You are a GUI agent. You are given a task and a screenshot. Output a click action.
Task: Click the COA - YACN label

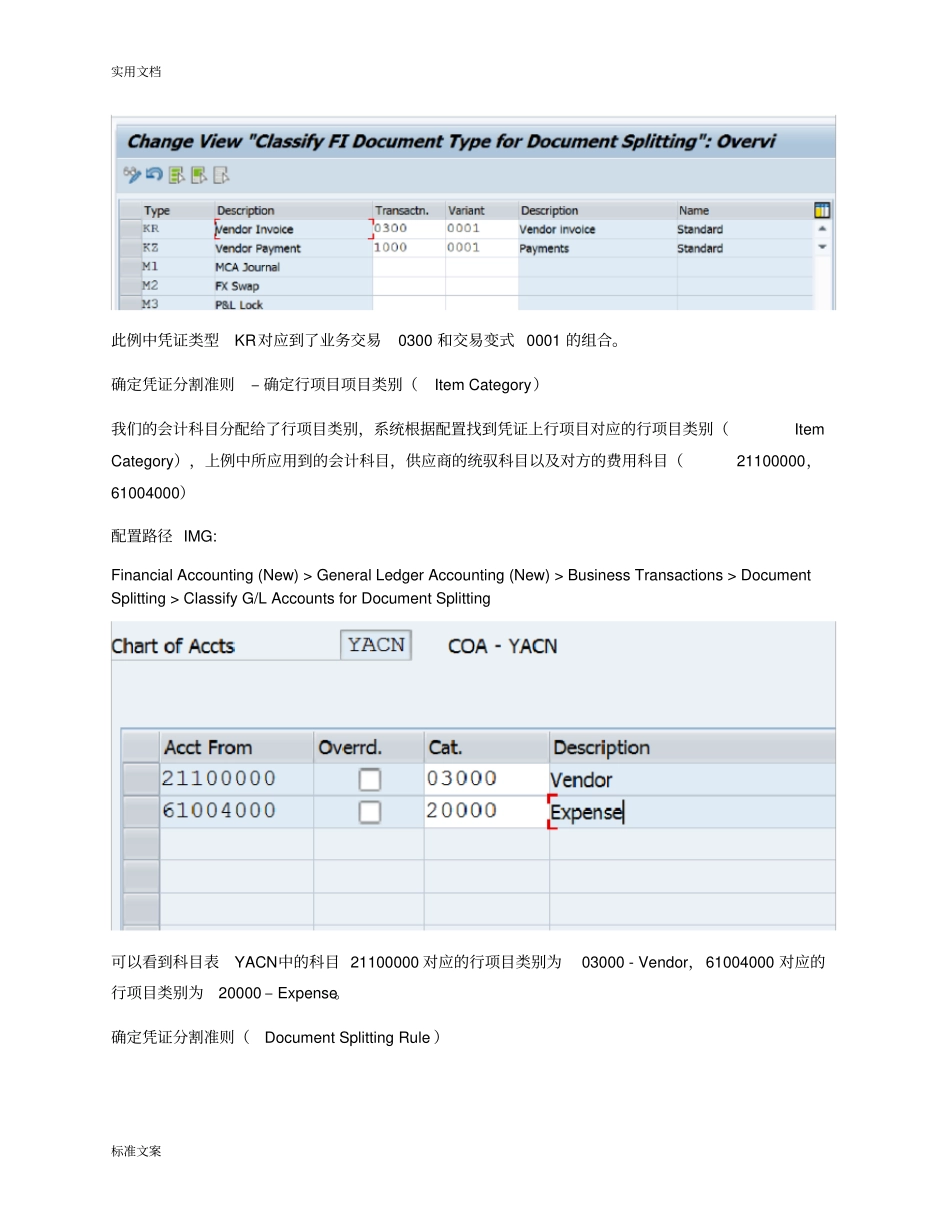tap(502, 646)
